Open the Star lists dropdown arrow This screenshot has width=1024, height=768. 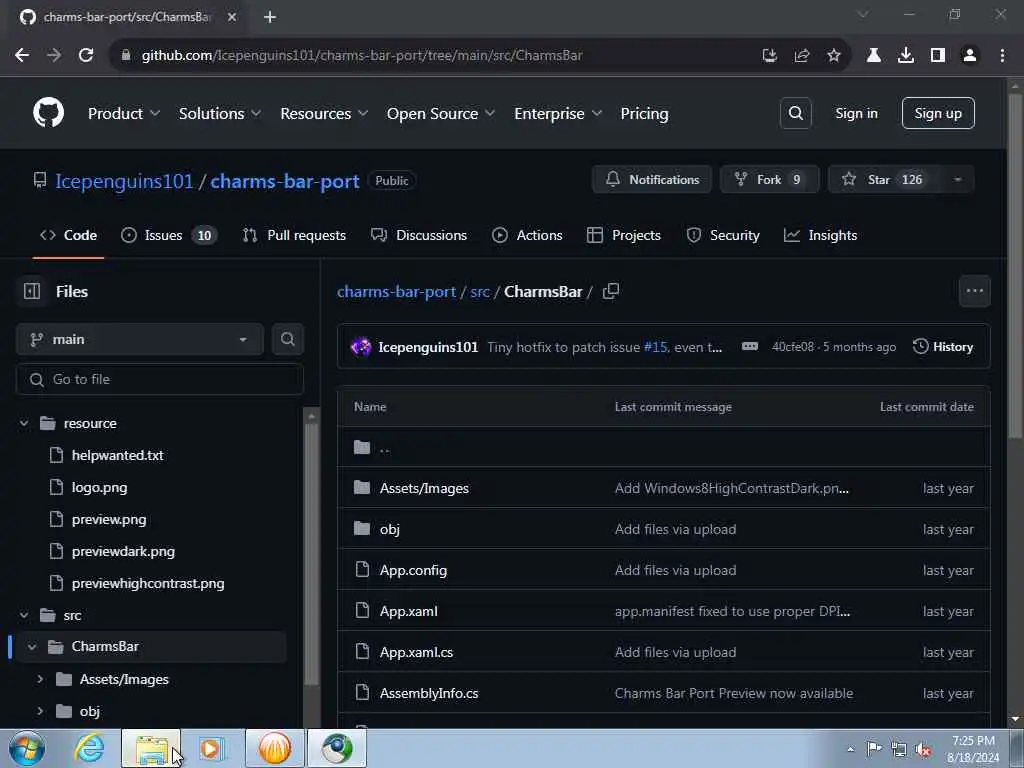tap(957, 180)
